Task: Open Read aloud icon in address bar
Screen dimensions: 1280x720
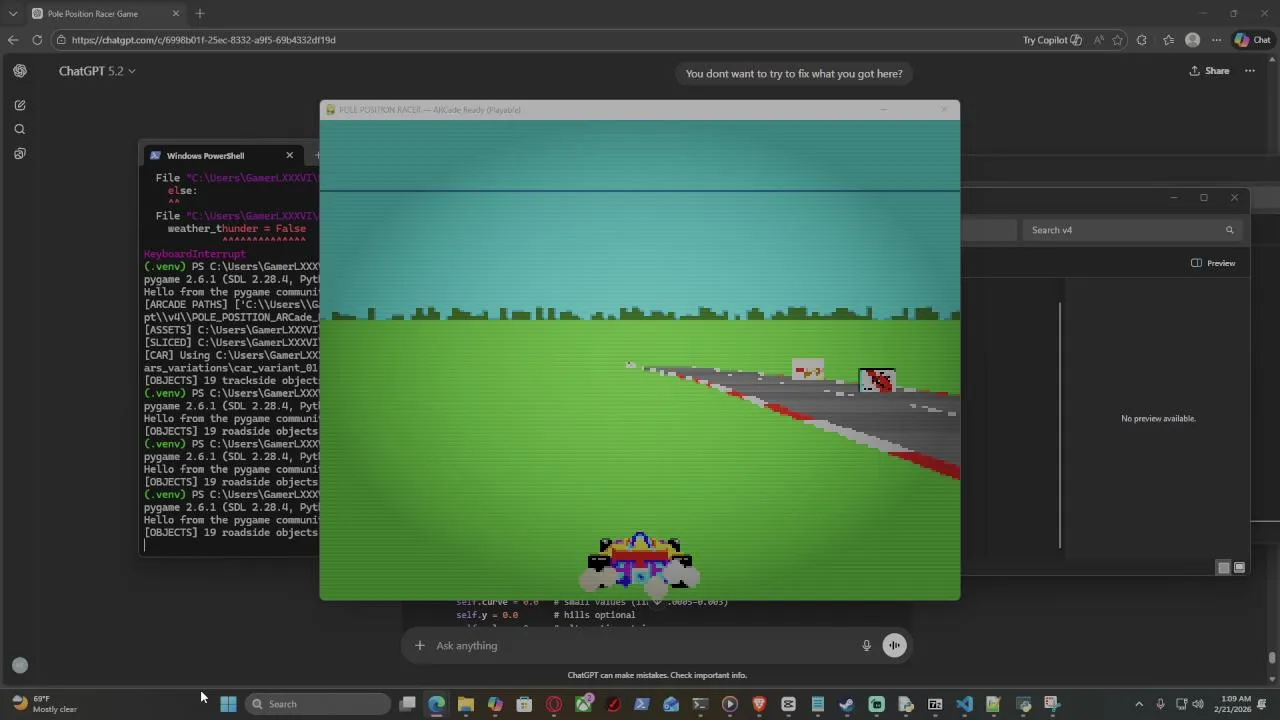Action: (x=1099, y=40)
